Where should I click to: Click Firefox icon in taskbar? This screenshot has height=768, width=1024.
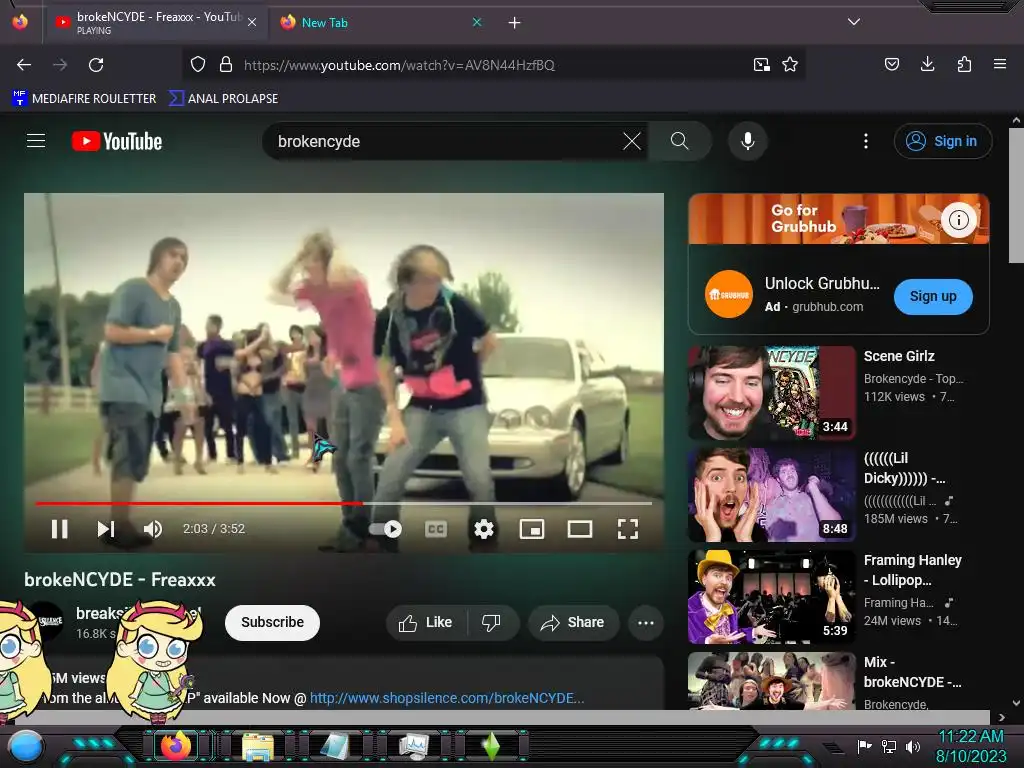point(175,746)
